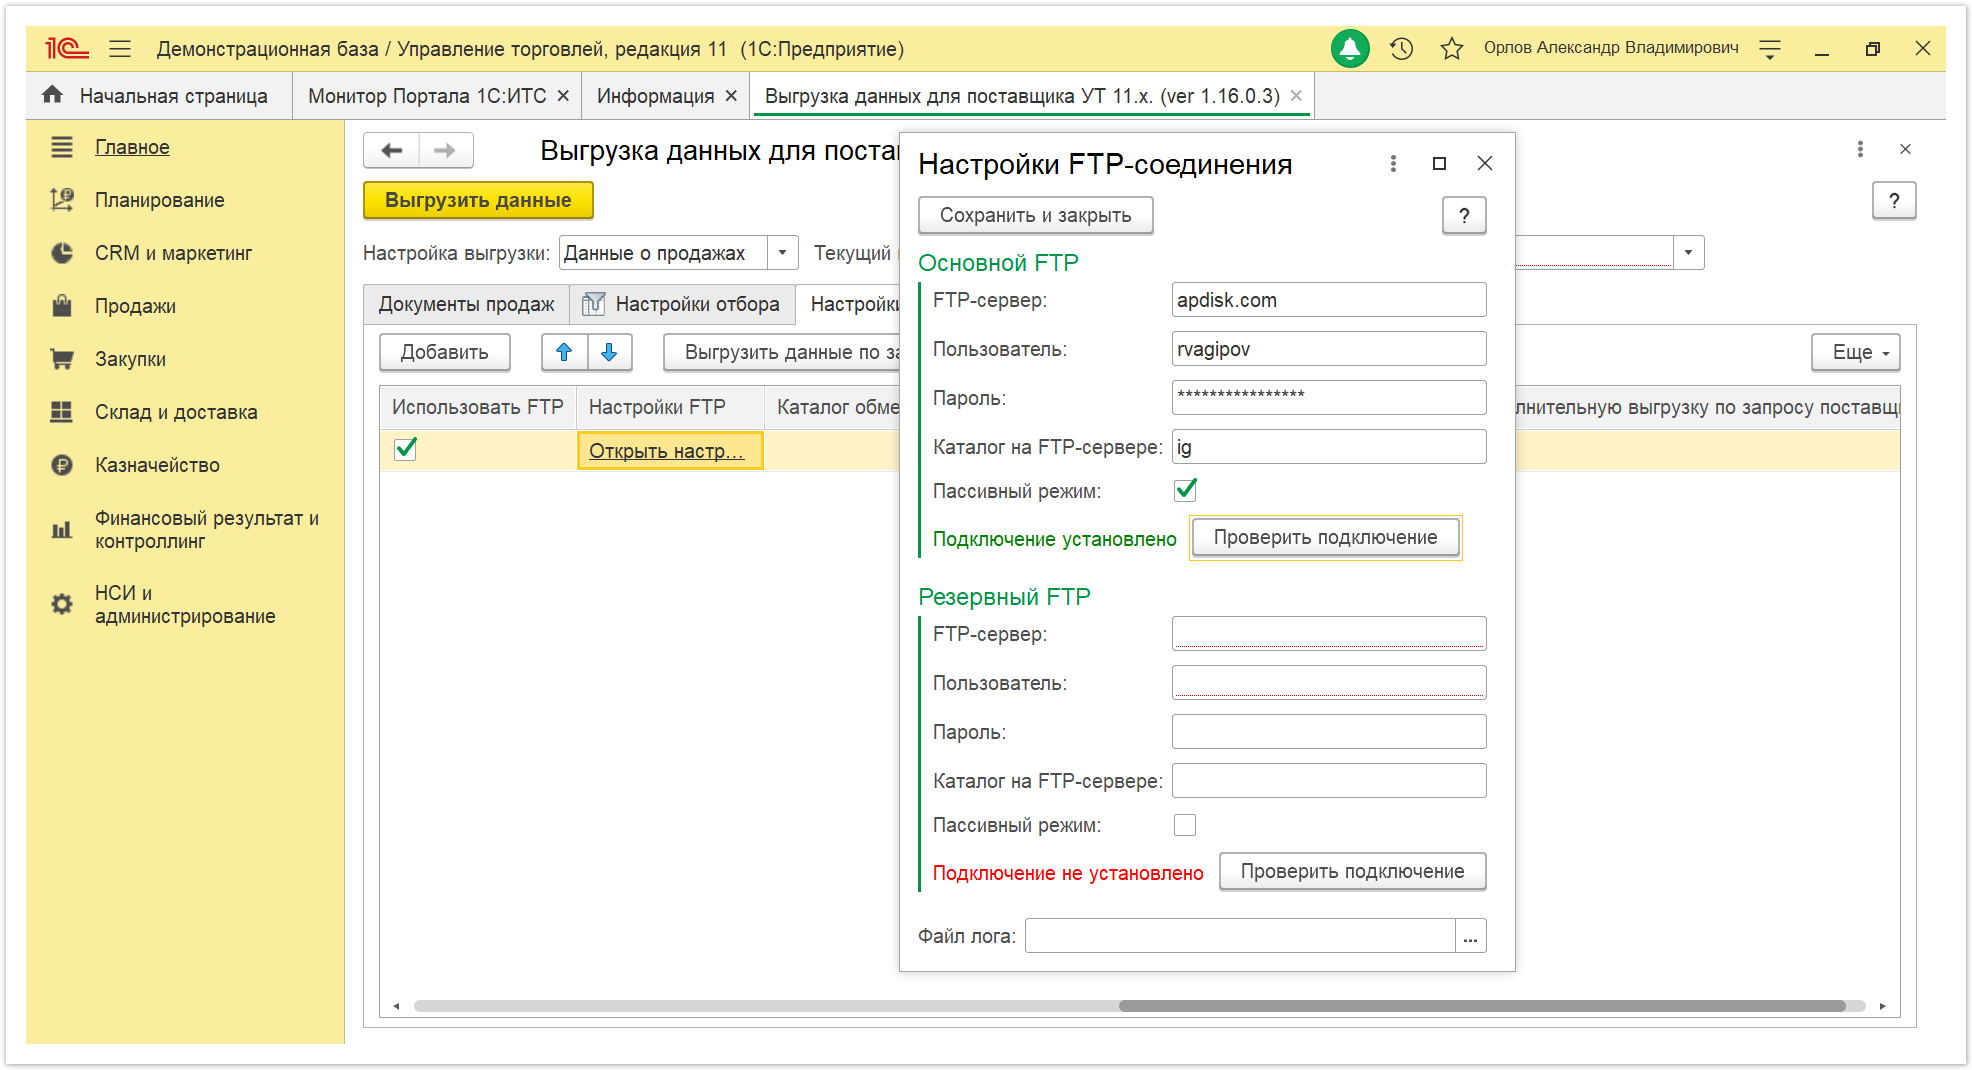Click the 1C logo icon

click(x=67, y=48)
